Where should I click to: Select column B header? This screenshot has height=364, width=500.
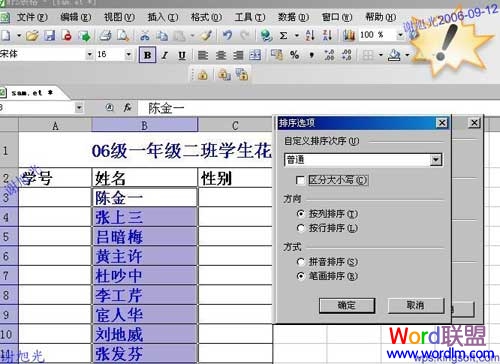click(x=144, y=126)
